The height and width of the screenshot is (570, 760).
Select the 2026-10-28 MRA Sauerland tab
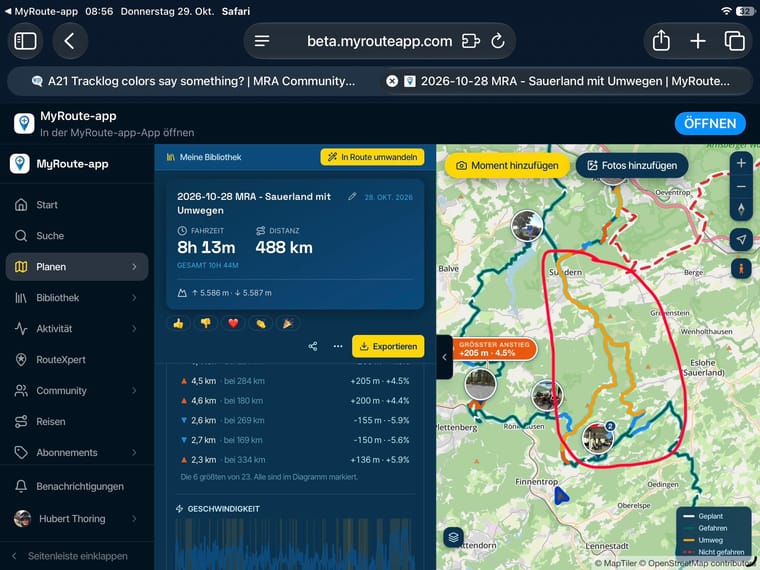[x=567, y=81]
